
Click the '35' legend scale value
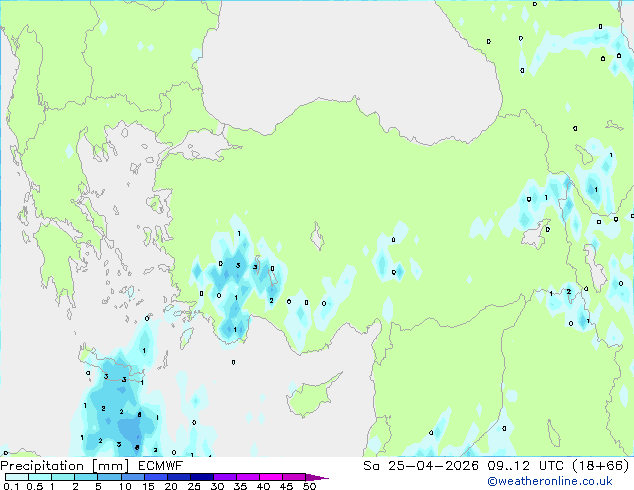(x=240, y=486)
